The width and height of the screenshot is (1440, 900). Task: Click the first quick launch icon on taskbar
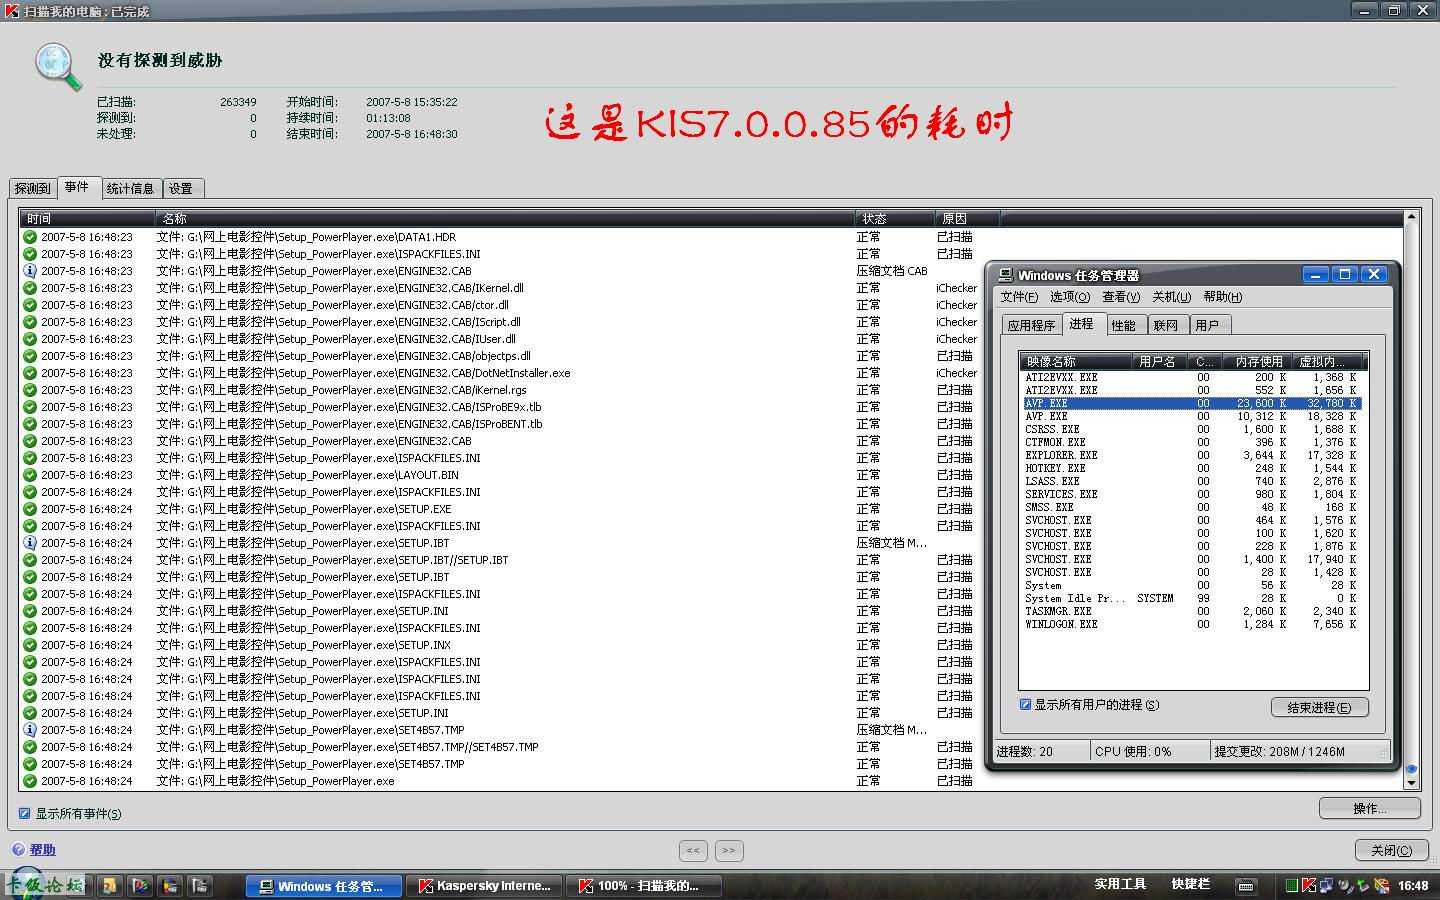tap(110, 885)
